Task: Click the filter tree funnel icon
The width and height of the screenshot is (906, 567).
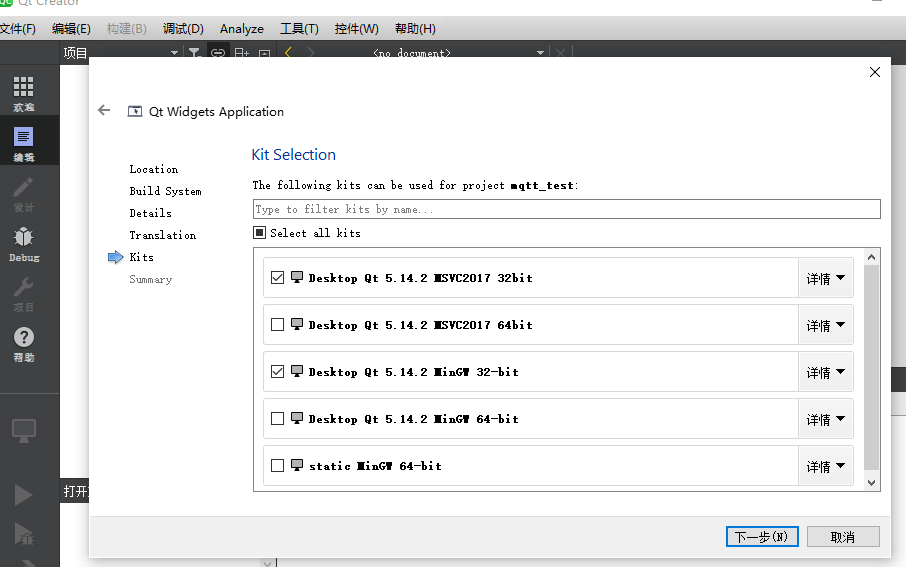Action: point(195,53)
